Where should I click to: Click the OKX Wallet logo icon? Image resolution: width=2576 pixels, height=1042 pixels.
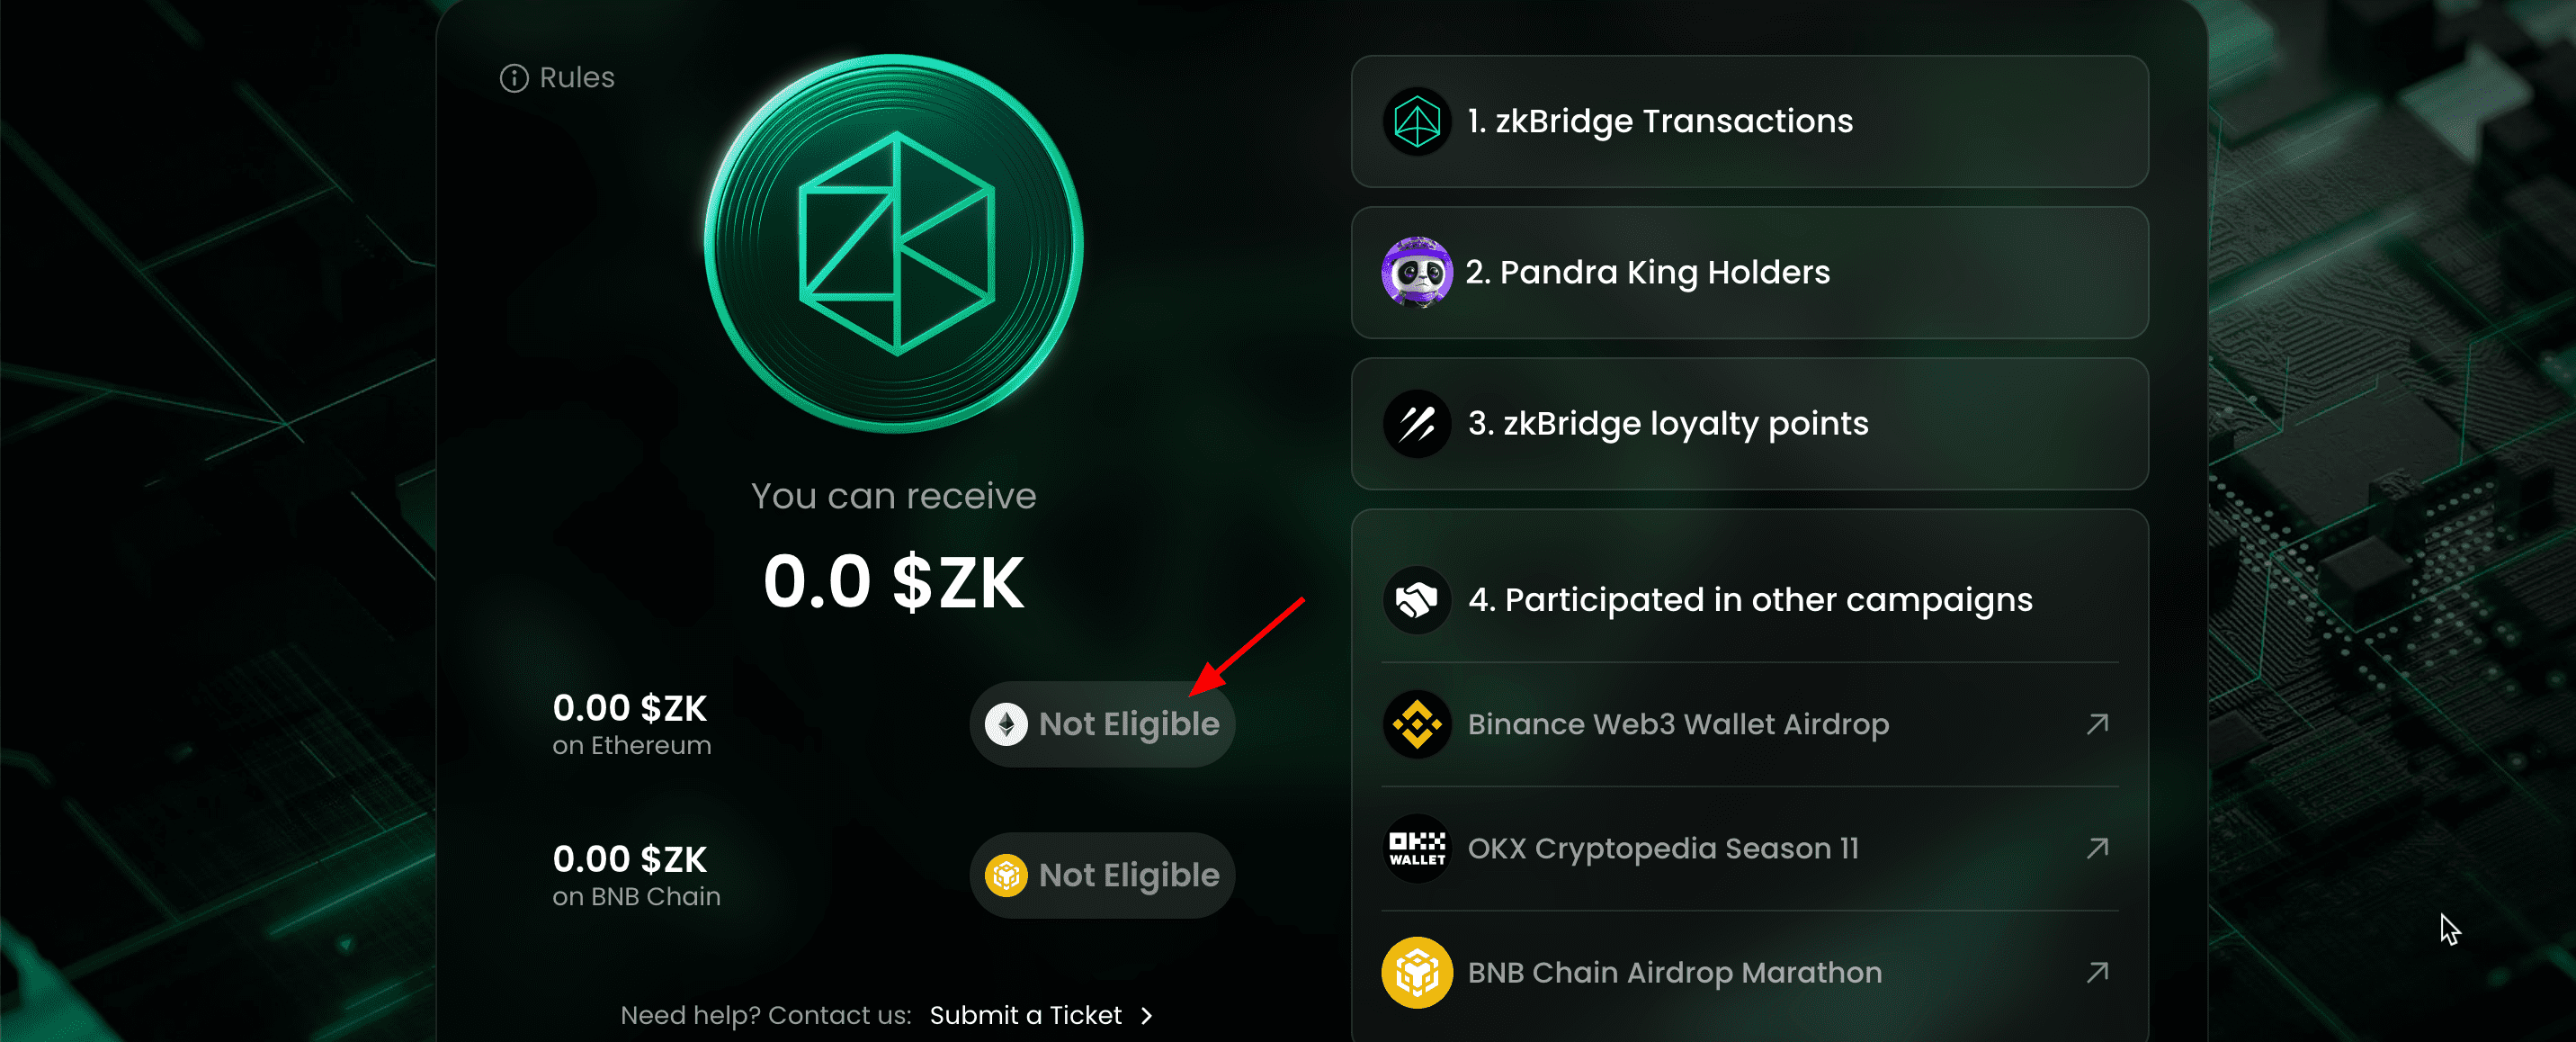pyautogui.click(x=1417, y=848)
